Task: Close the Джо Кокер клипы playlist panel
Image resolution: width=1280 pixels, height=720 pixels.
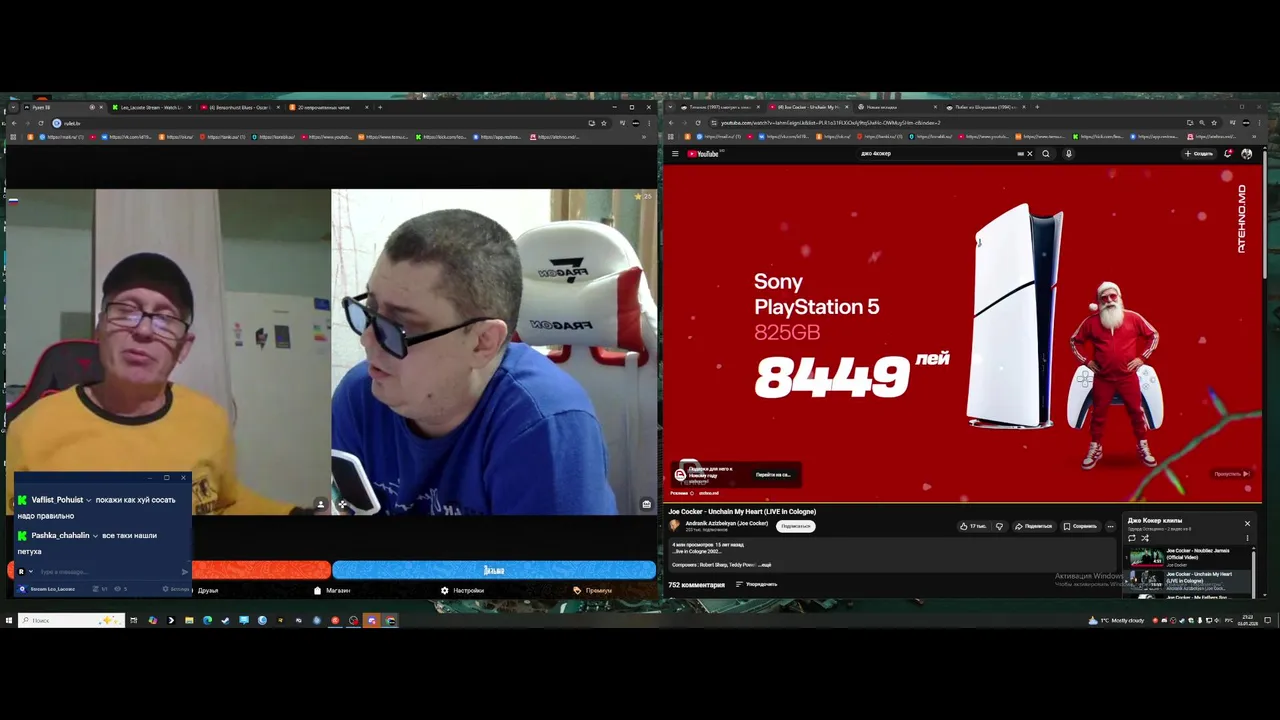Action: point(1247,523)
